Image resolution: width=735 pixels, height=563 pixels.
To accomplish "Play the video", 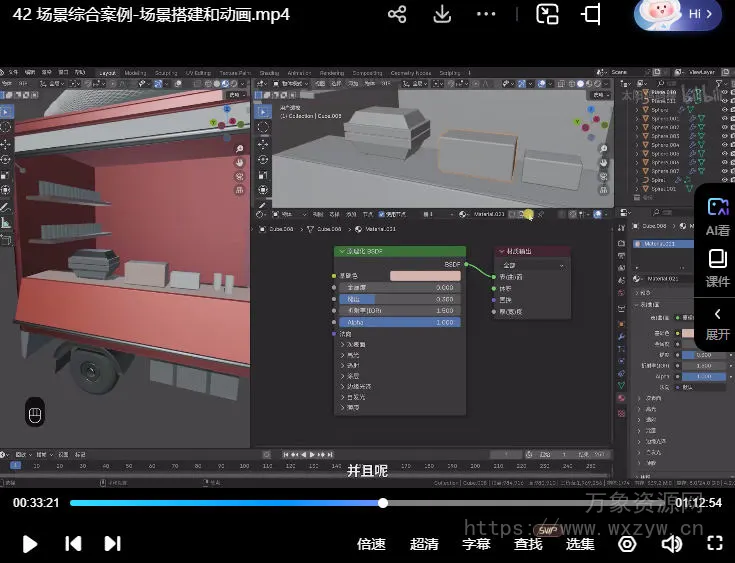I will click(30, 544).
